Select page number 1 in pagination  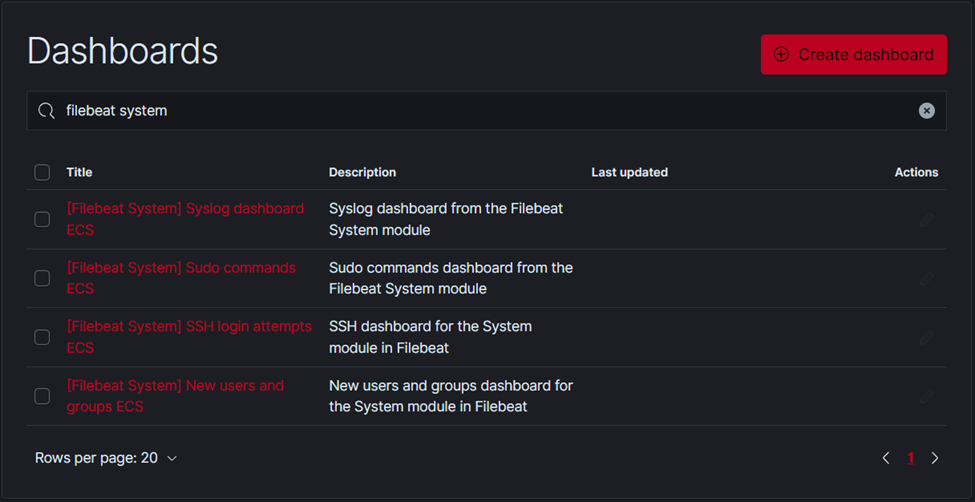(x=910, y=458)
